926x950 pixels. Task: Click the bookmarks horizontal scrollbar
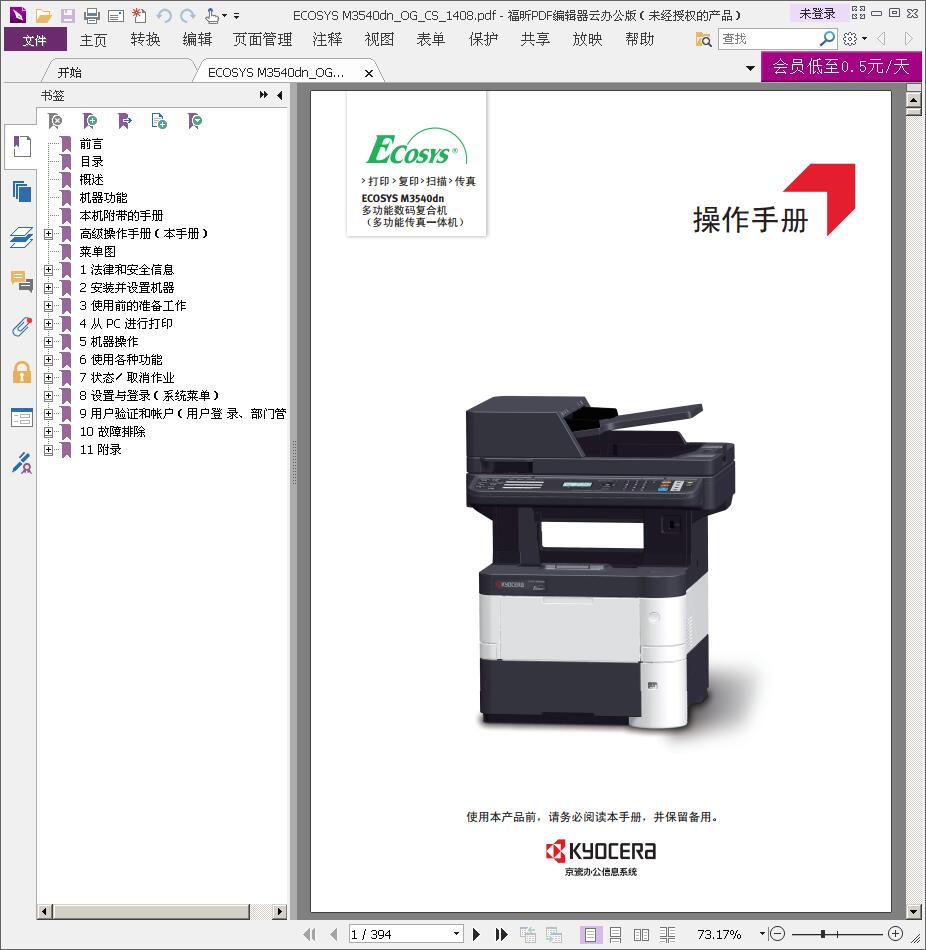(x=152, y=911)
